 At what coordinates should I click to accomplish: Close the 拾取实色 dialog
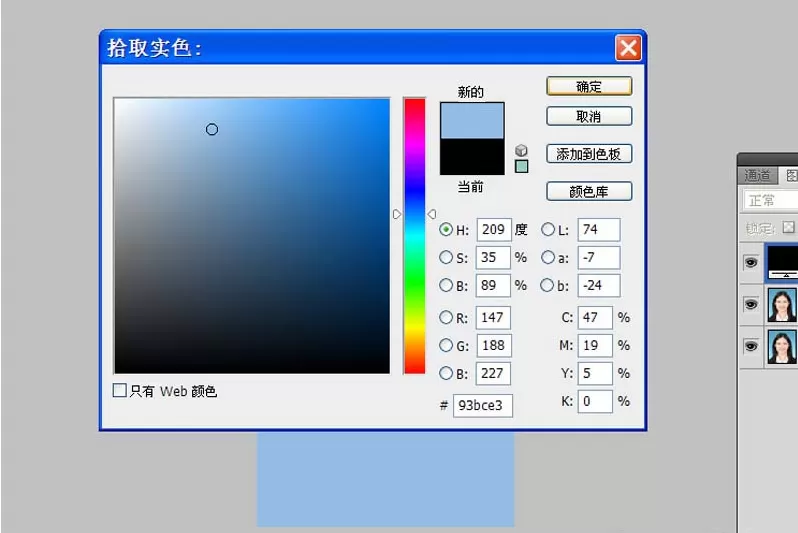point(628,48)
